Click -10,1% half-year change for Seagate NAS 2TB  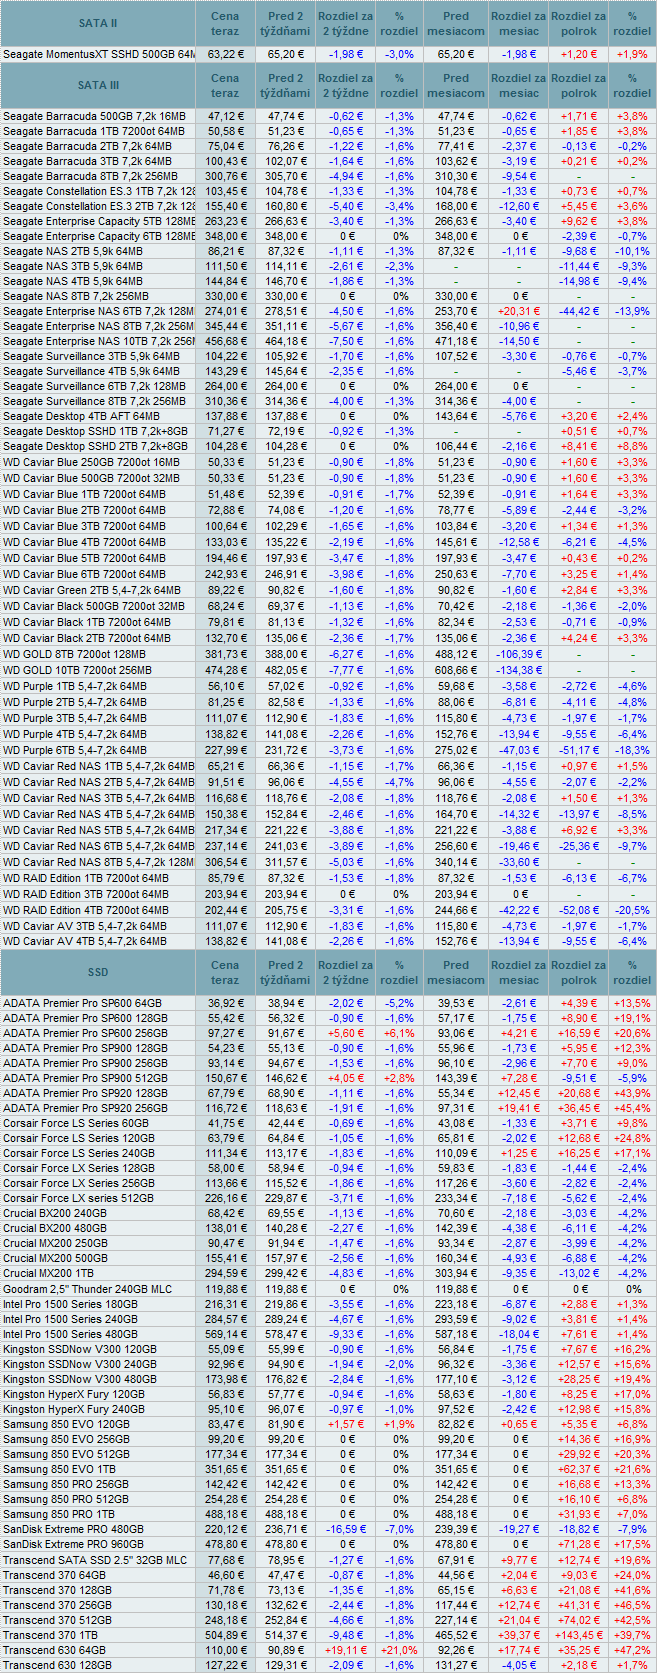(632, 250)
